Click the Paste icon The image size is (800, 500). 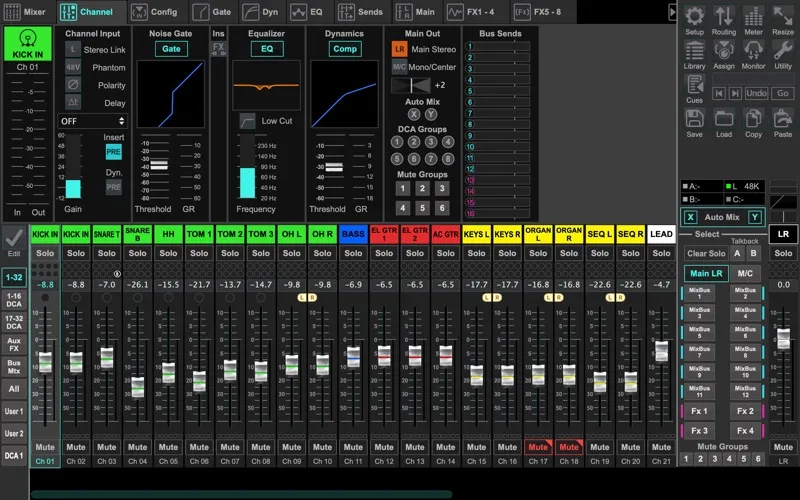(x=783, y=119)
